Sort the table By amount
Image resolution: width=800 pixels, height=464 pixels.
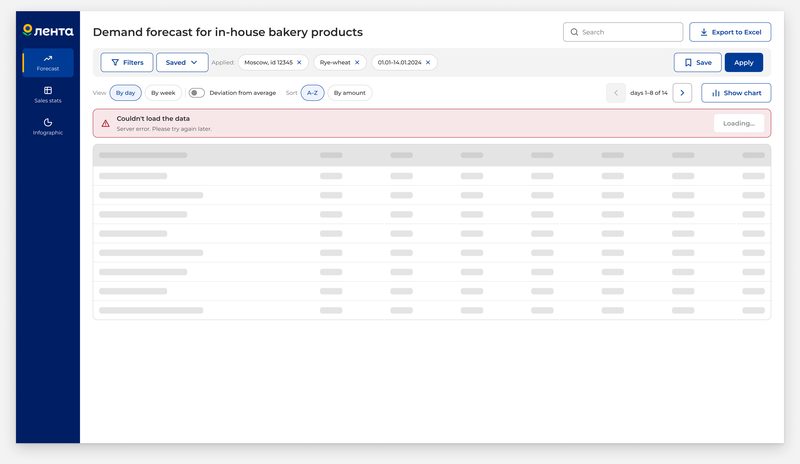[x=349, y=93]
